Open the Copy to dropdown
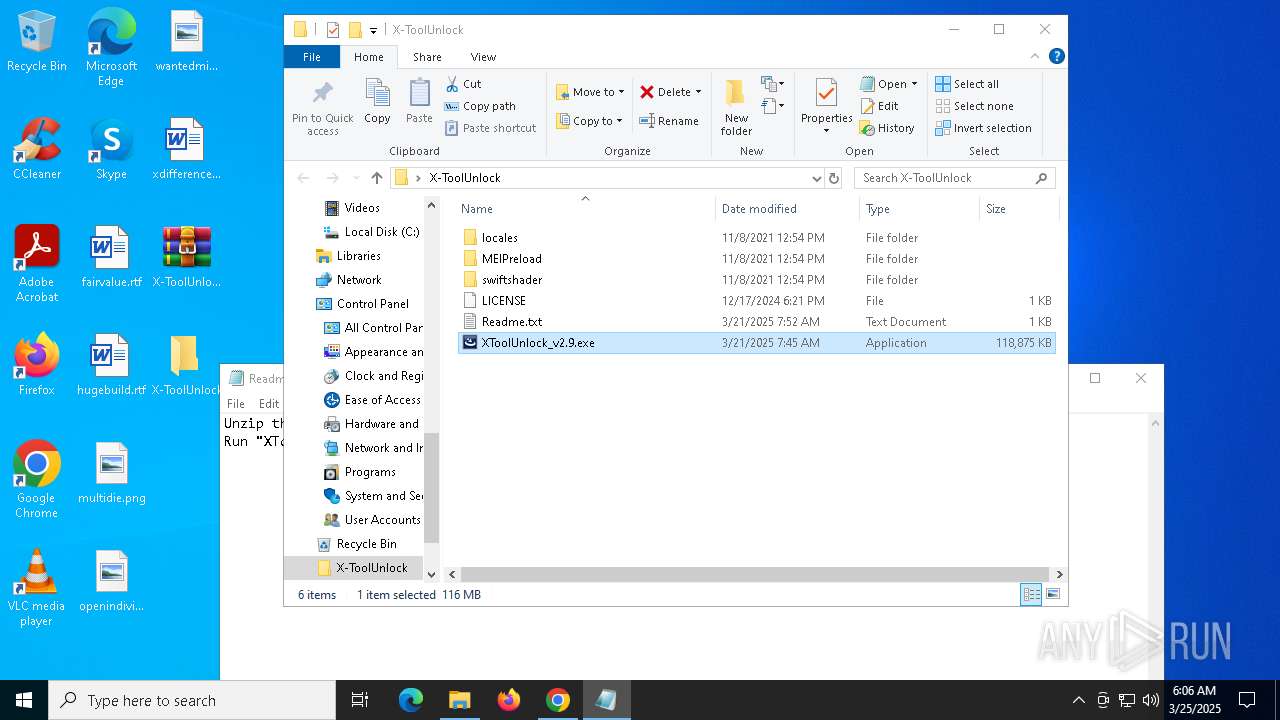Image resolution: width=1280 pixels, height=720 pixels. (589, 121)
